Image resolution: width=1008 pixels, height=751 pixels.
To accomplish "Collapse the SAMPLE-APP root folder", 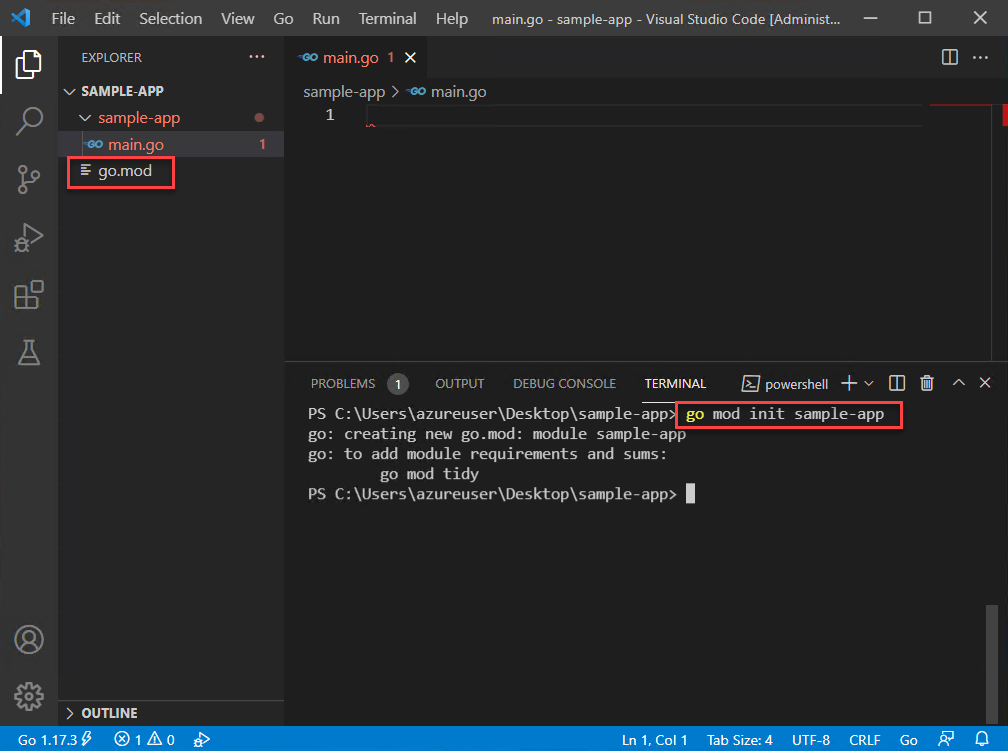I will (70, 91).
